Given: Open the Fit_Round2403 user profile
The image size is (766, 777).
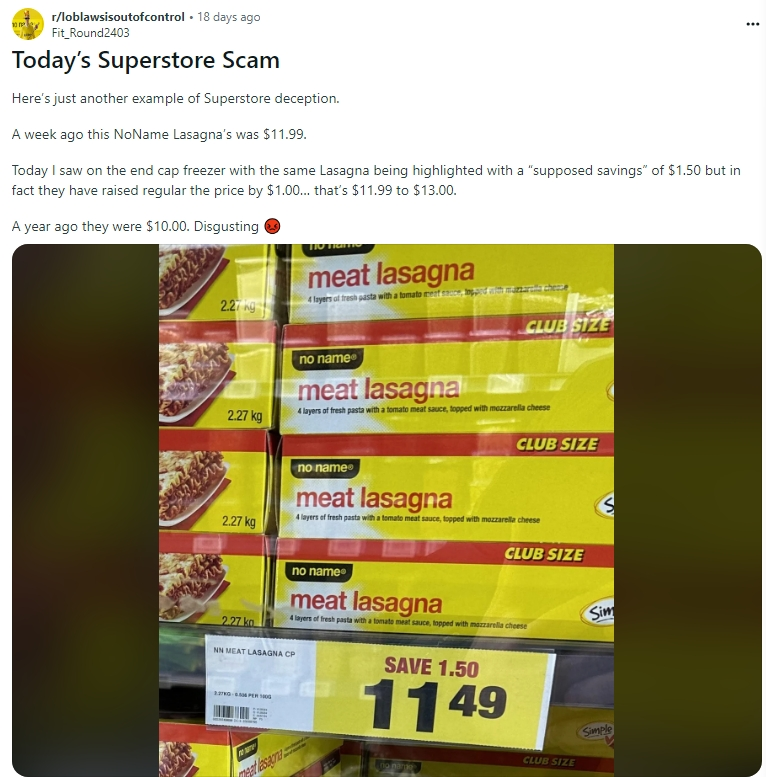Looking at the screenshot, I should click(91, 33).
